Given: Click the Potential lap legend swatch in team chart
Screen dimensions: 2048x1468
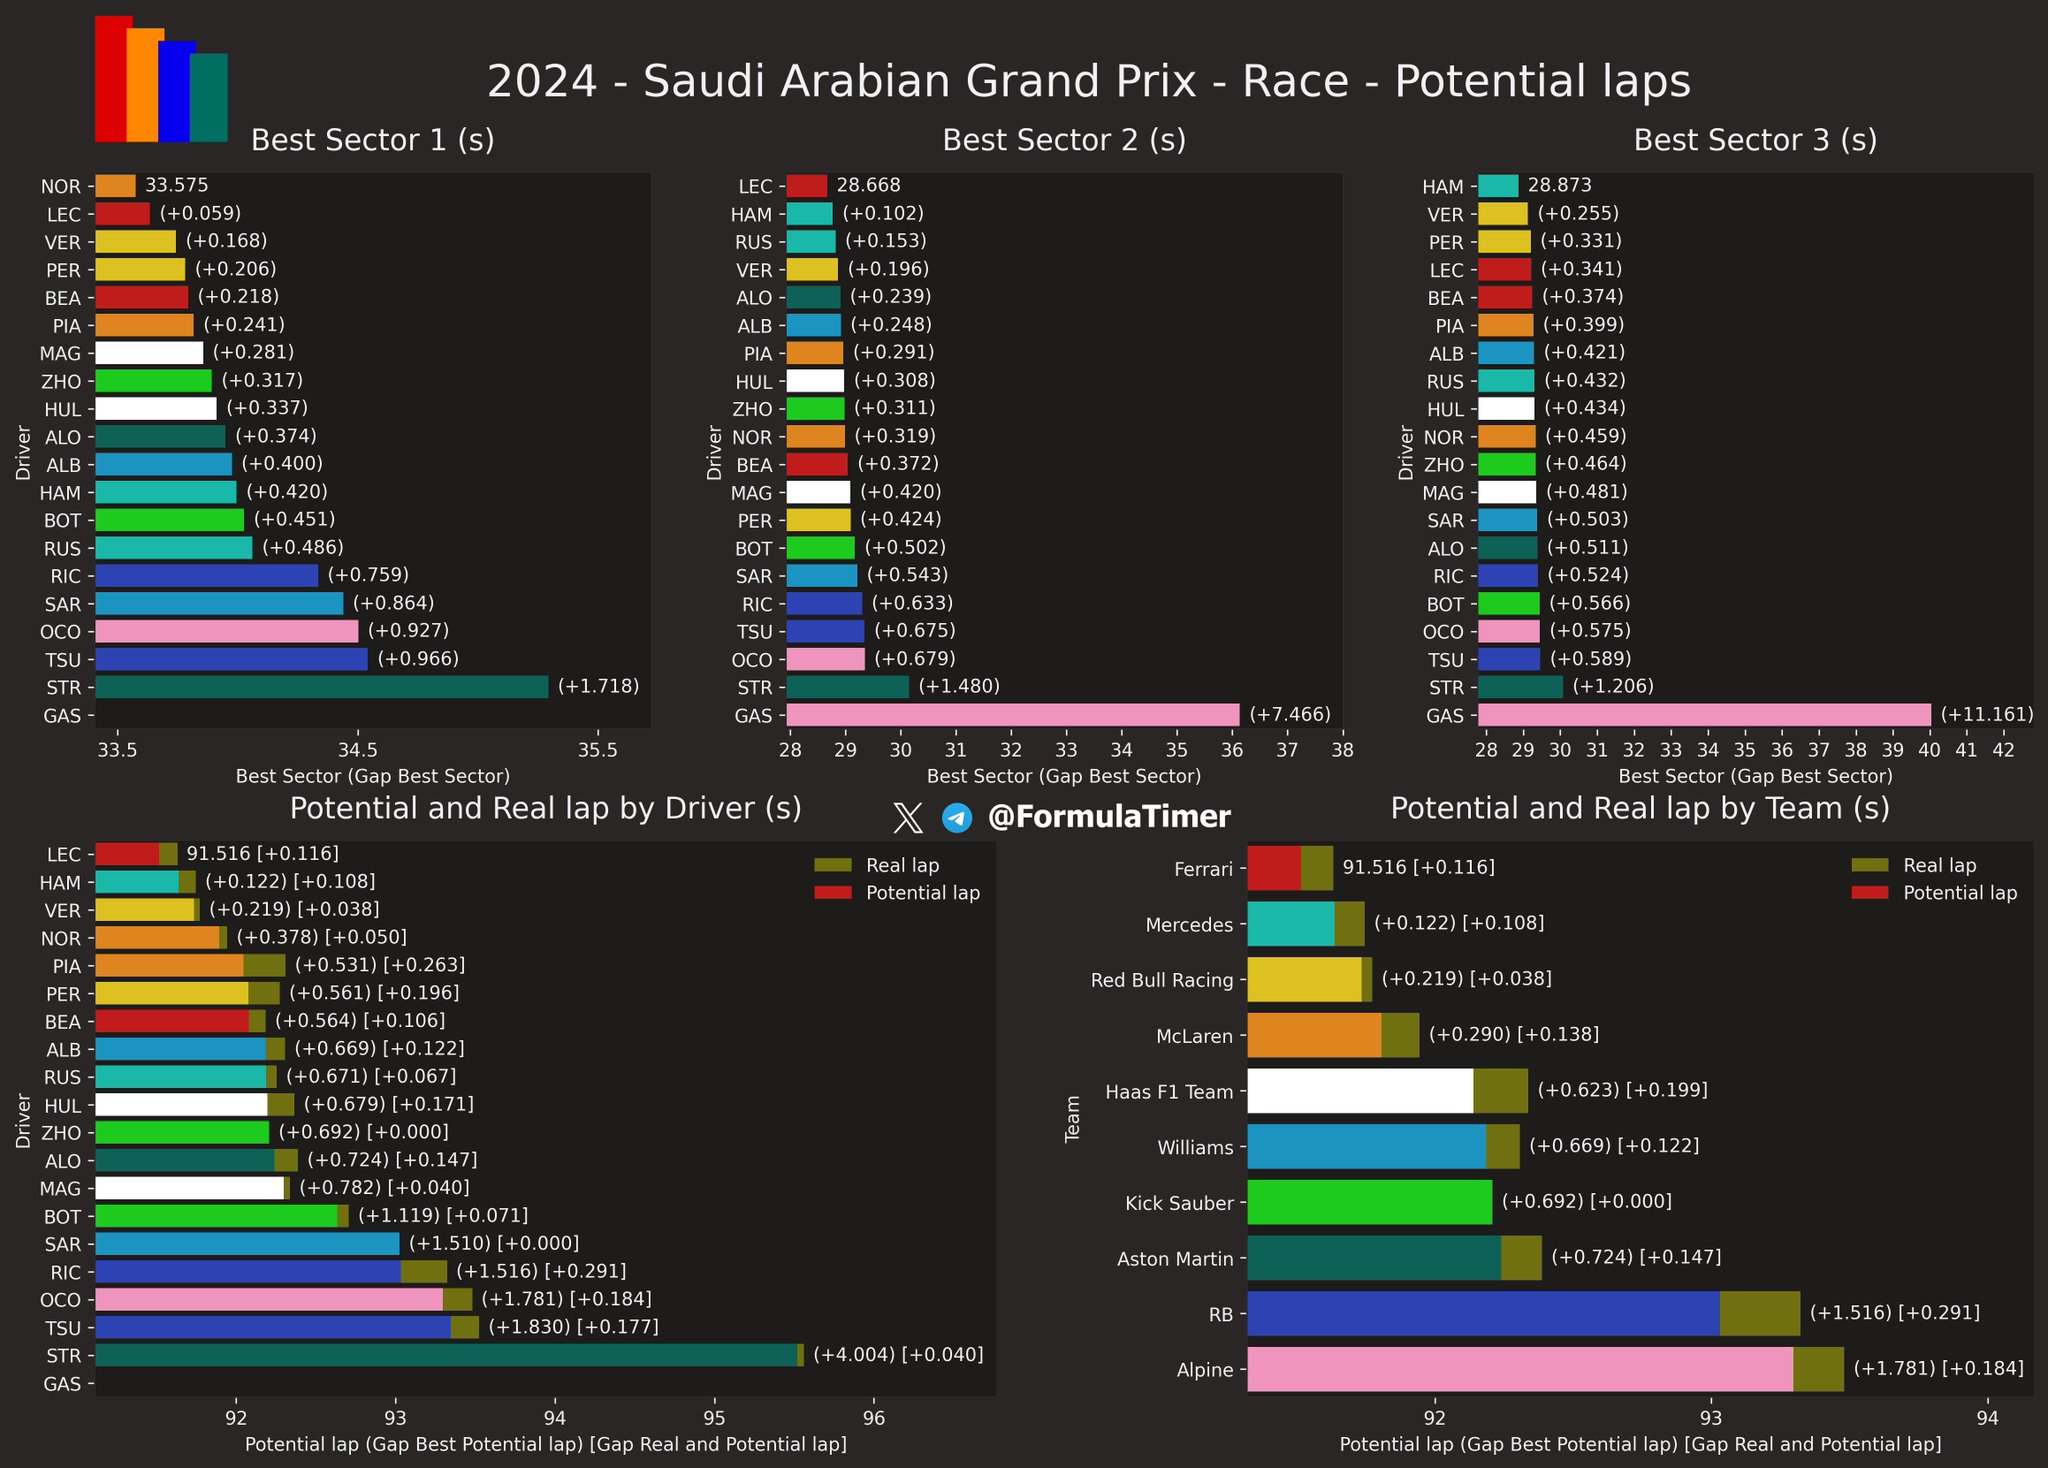Looking at the screenshot, I should pos(1870,893).
